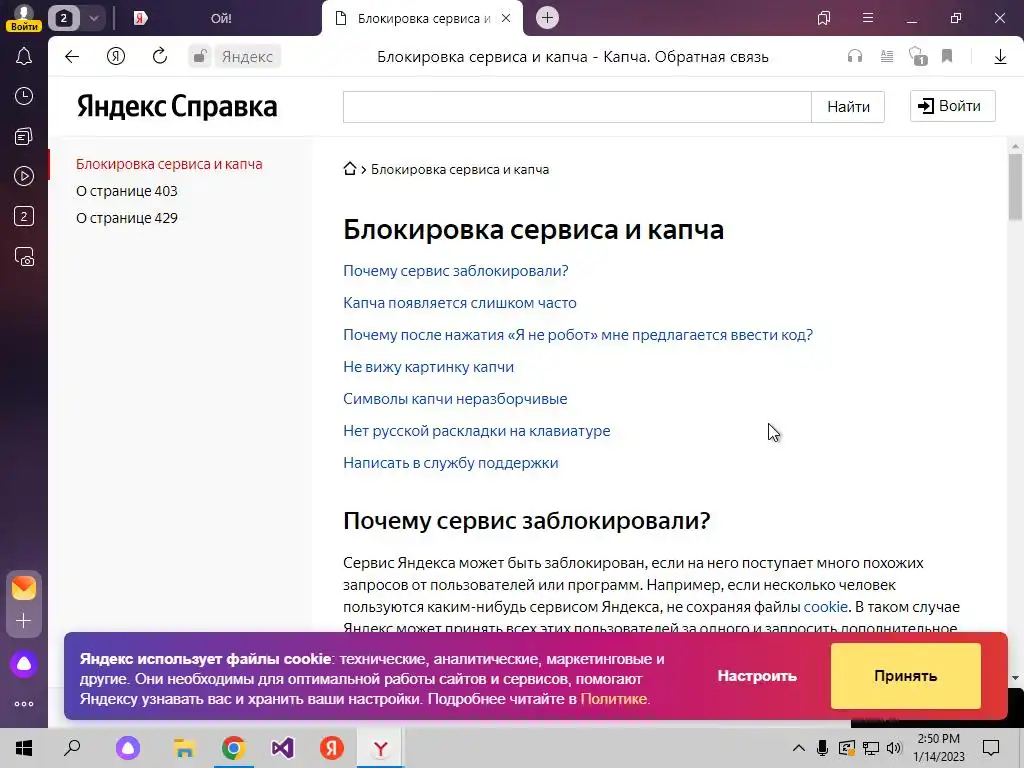Open Windows taskbar search
Viewport: 1024px width, 768px height.
click(72, 748)
